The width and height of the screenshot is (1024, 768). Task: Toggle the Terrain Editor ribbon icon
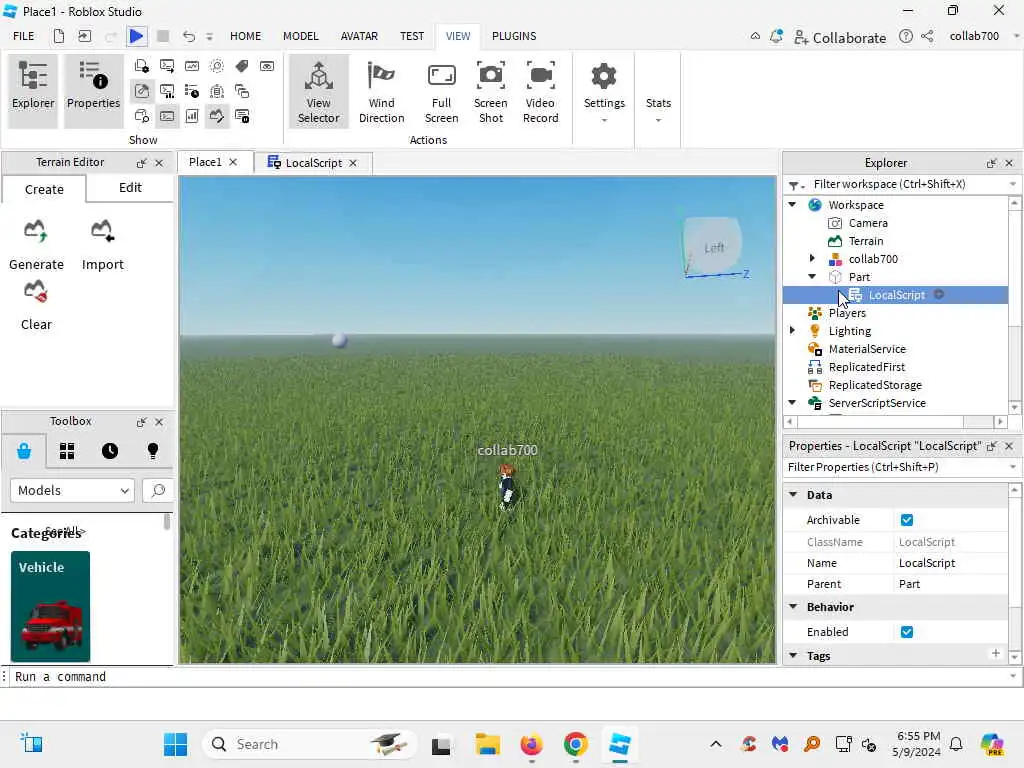[x=216, y=116]
